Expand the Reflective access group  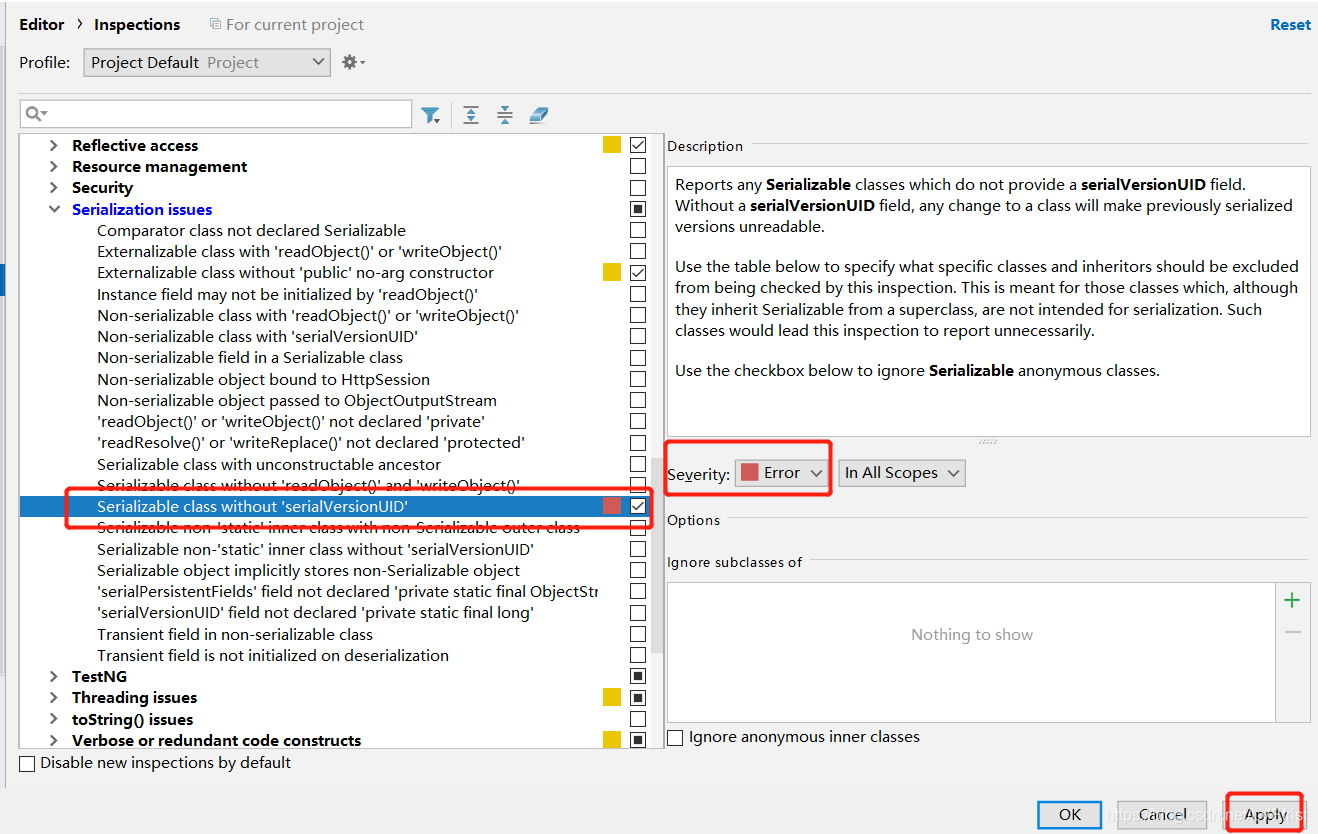coord(54,145)
